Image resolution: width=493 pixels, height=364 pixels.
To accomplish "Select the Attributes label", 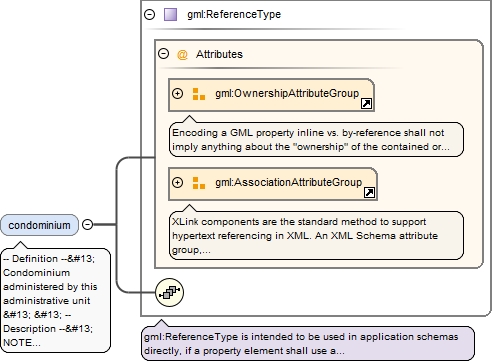I will click(219, 54).
